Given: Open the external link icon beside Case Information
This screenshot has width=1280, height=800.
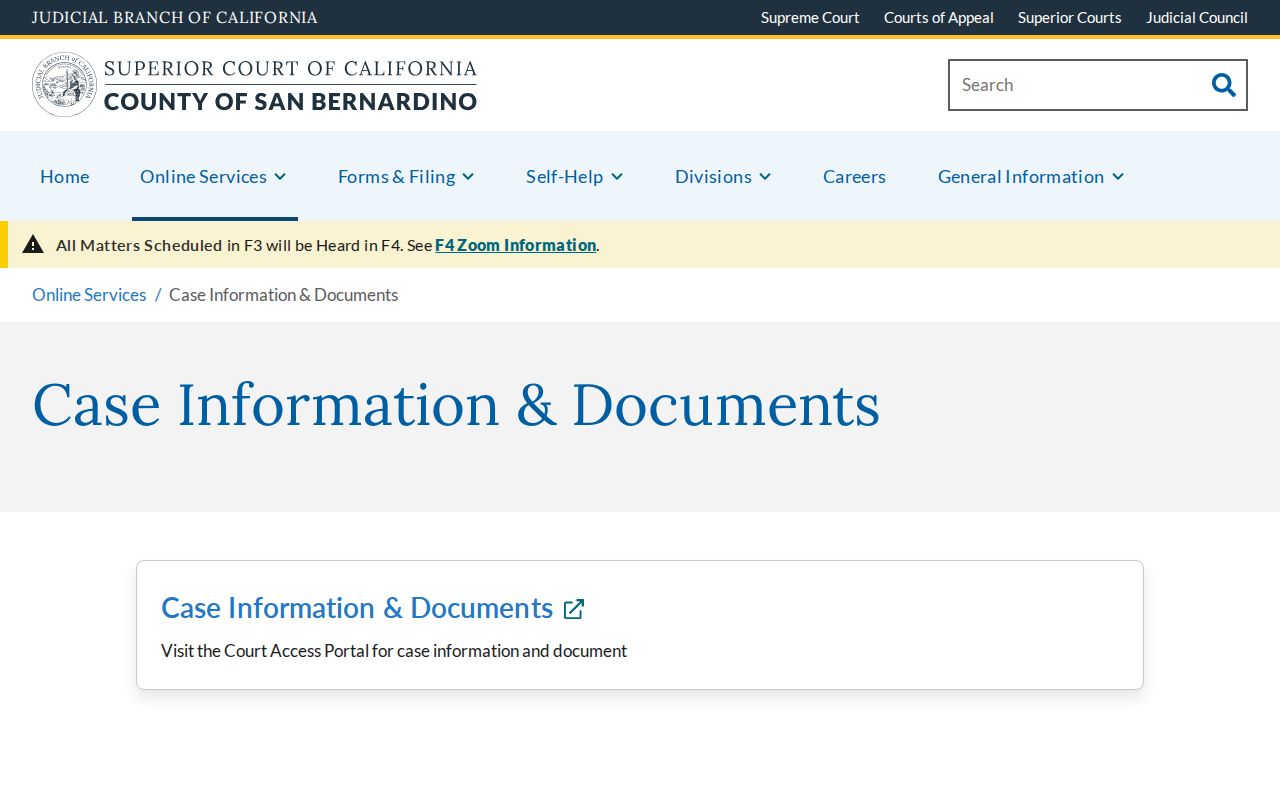Looking at the screenshot, I should pos(574,609).
